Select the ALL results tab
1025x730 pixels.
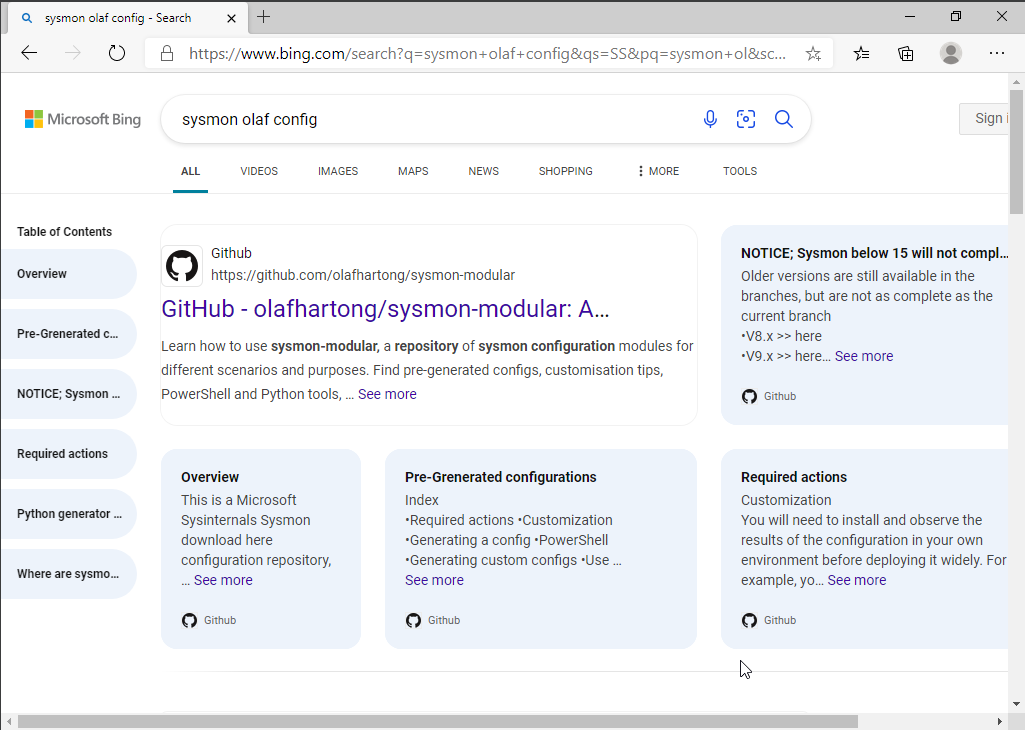pos(190,171)
